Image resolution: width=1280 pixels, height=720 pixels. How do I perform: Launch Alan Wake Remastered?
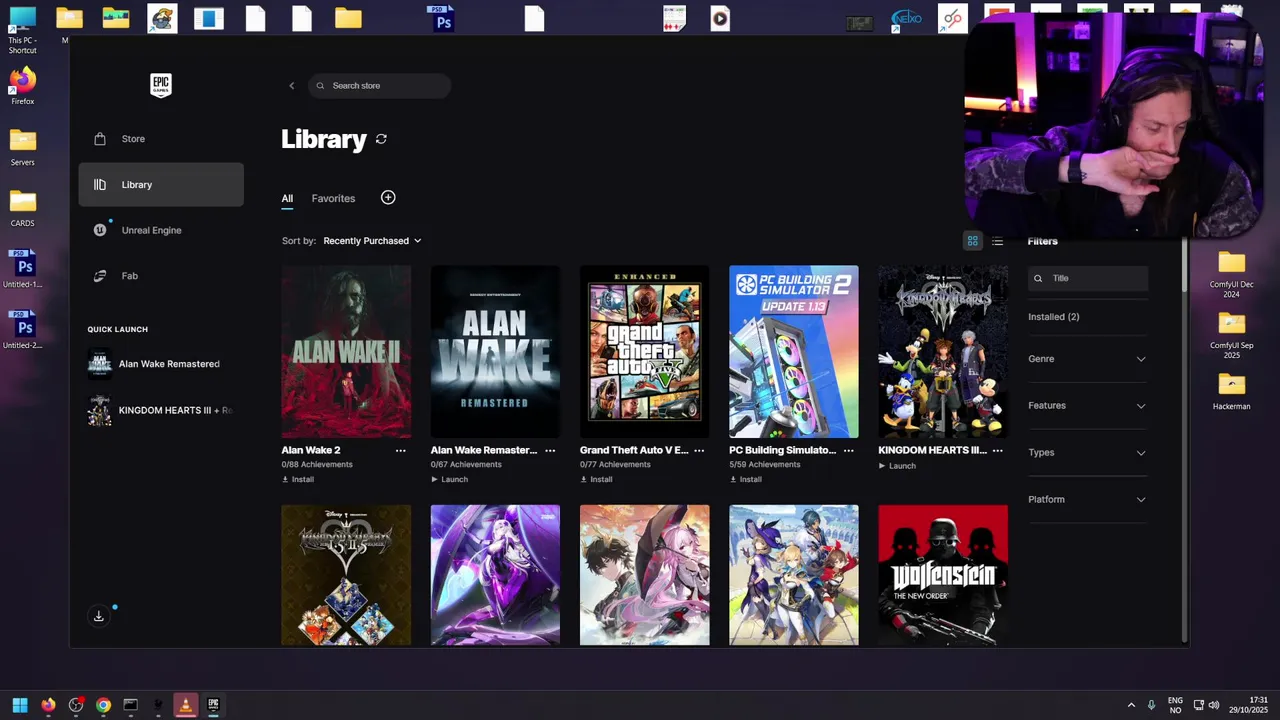coord(449,479)
